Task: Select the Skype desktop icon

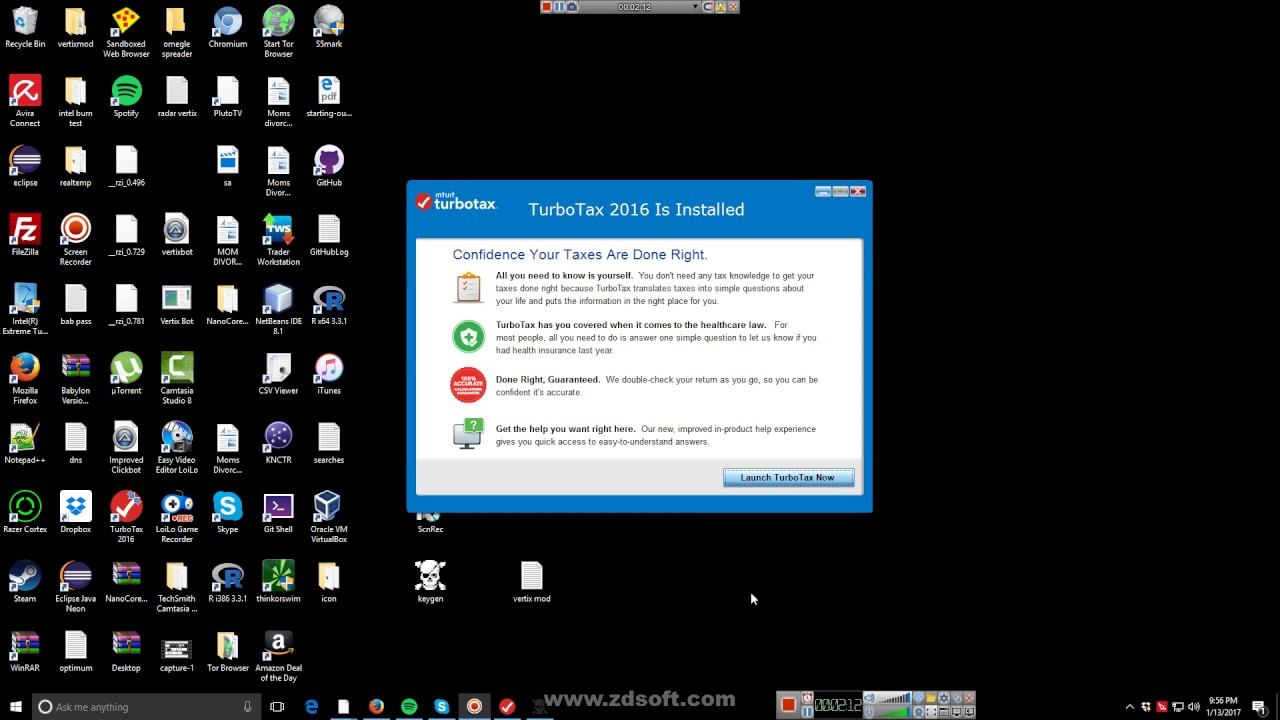Action: (227, 512)
